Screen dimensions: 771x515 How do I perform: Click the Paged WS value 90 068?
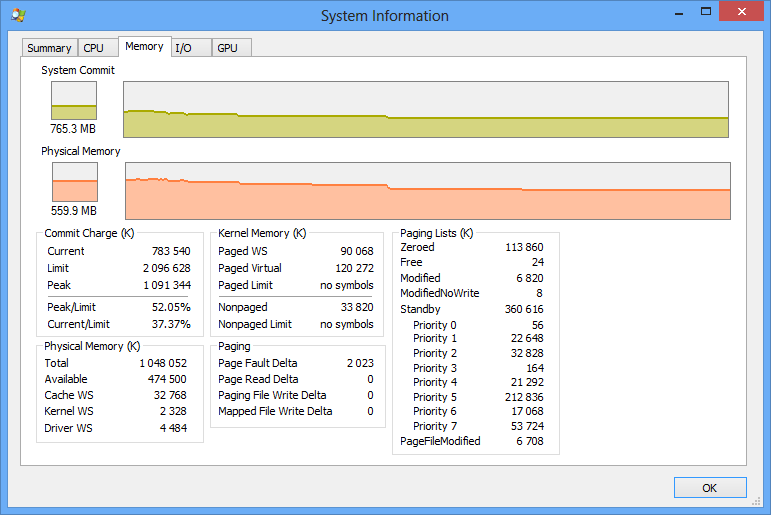pos(357,251)
